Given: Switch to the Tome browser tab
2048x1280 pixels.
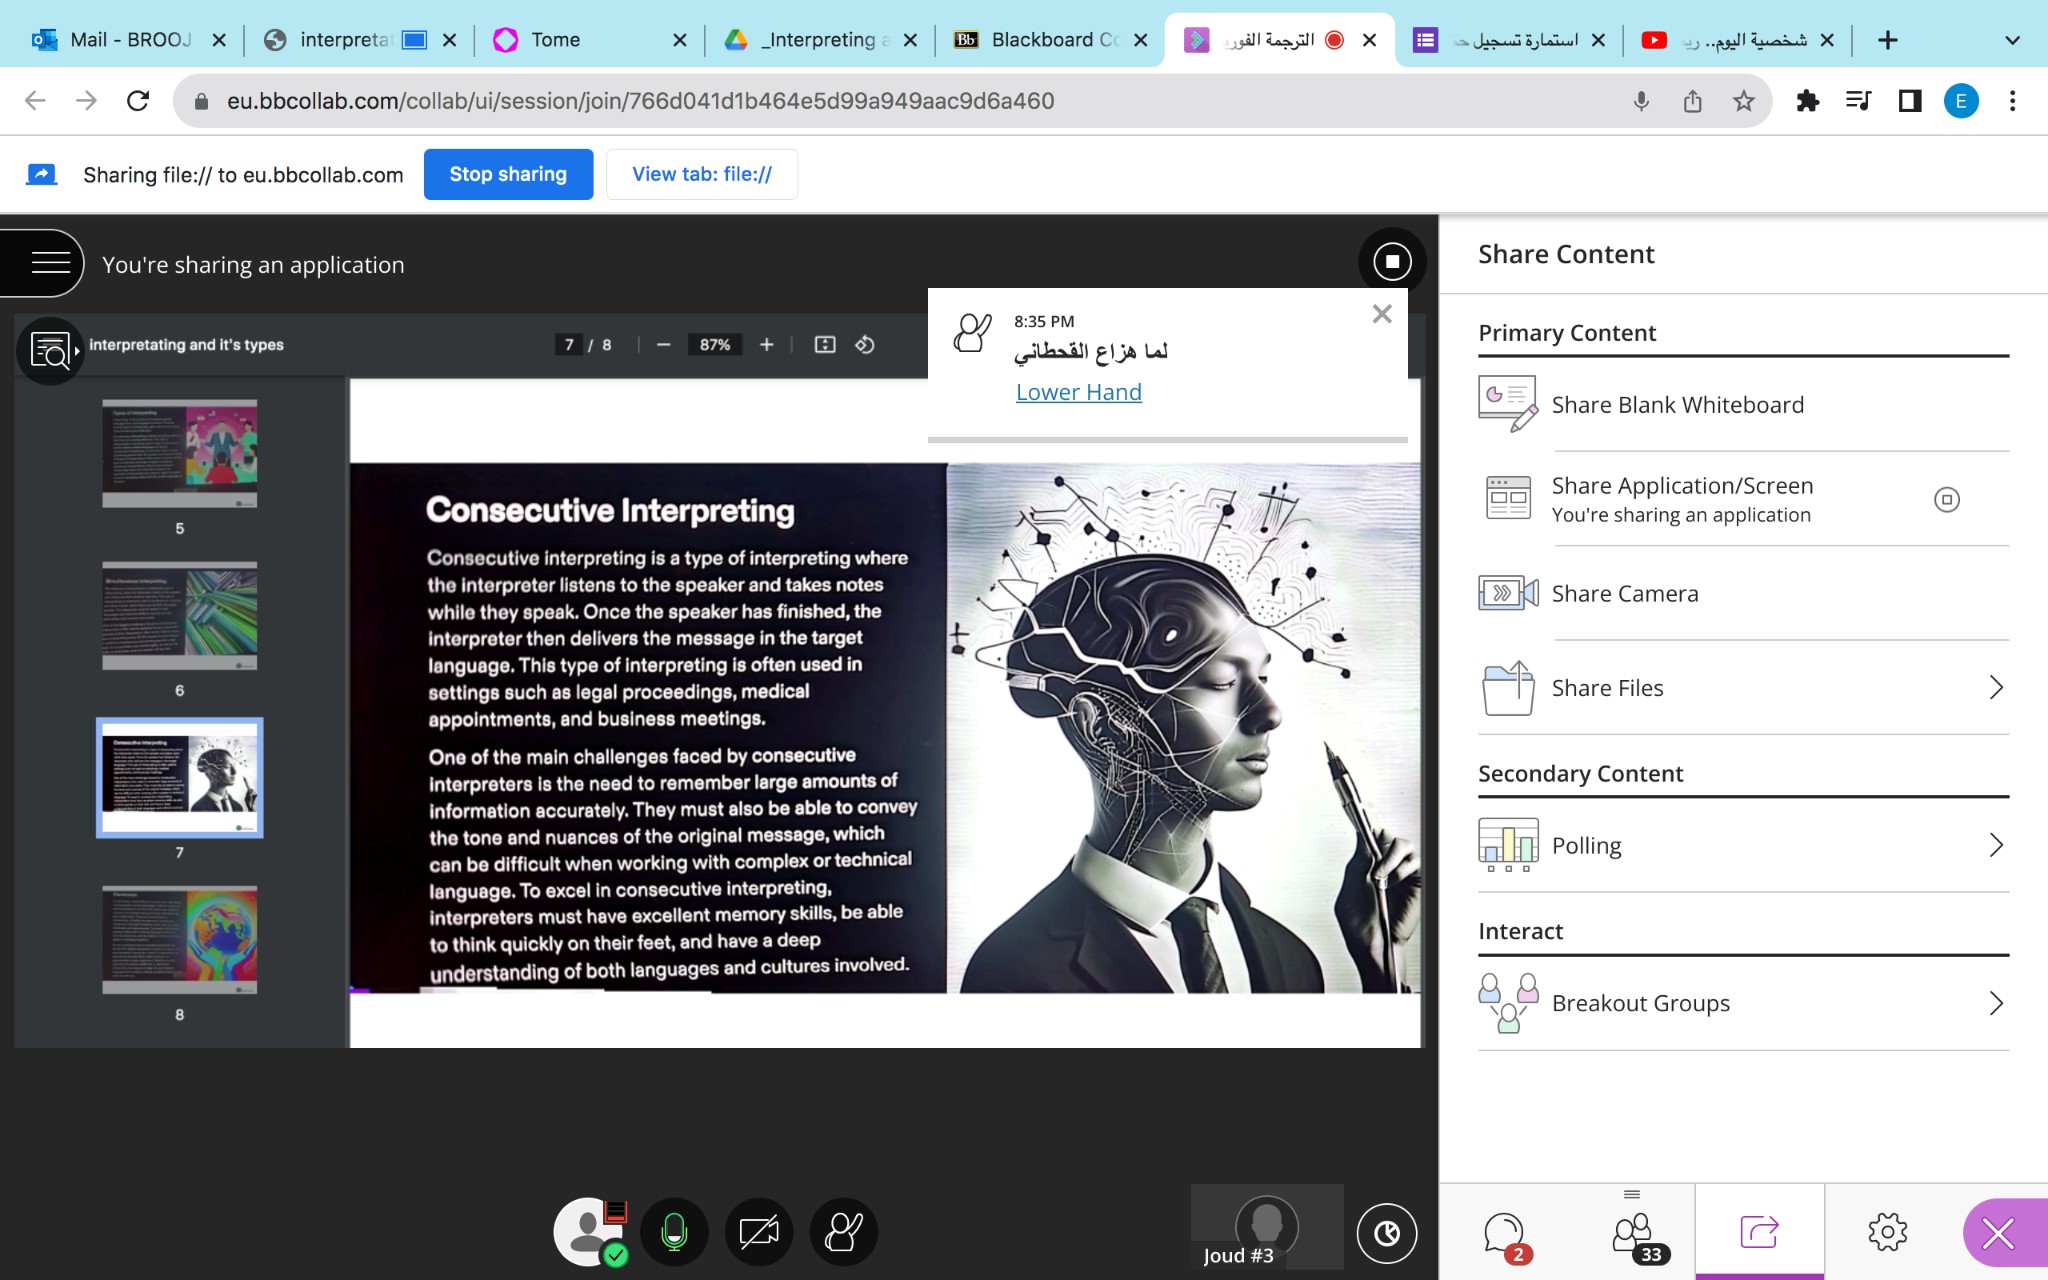Looking at the screenshot, I should coord(556,40).
